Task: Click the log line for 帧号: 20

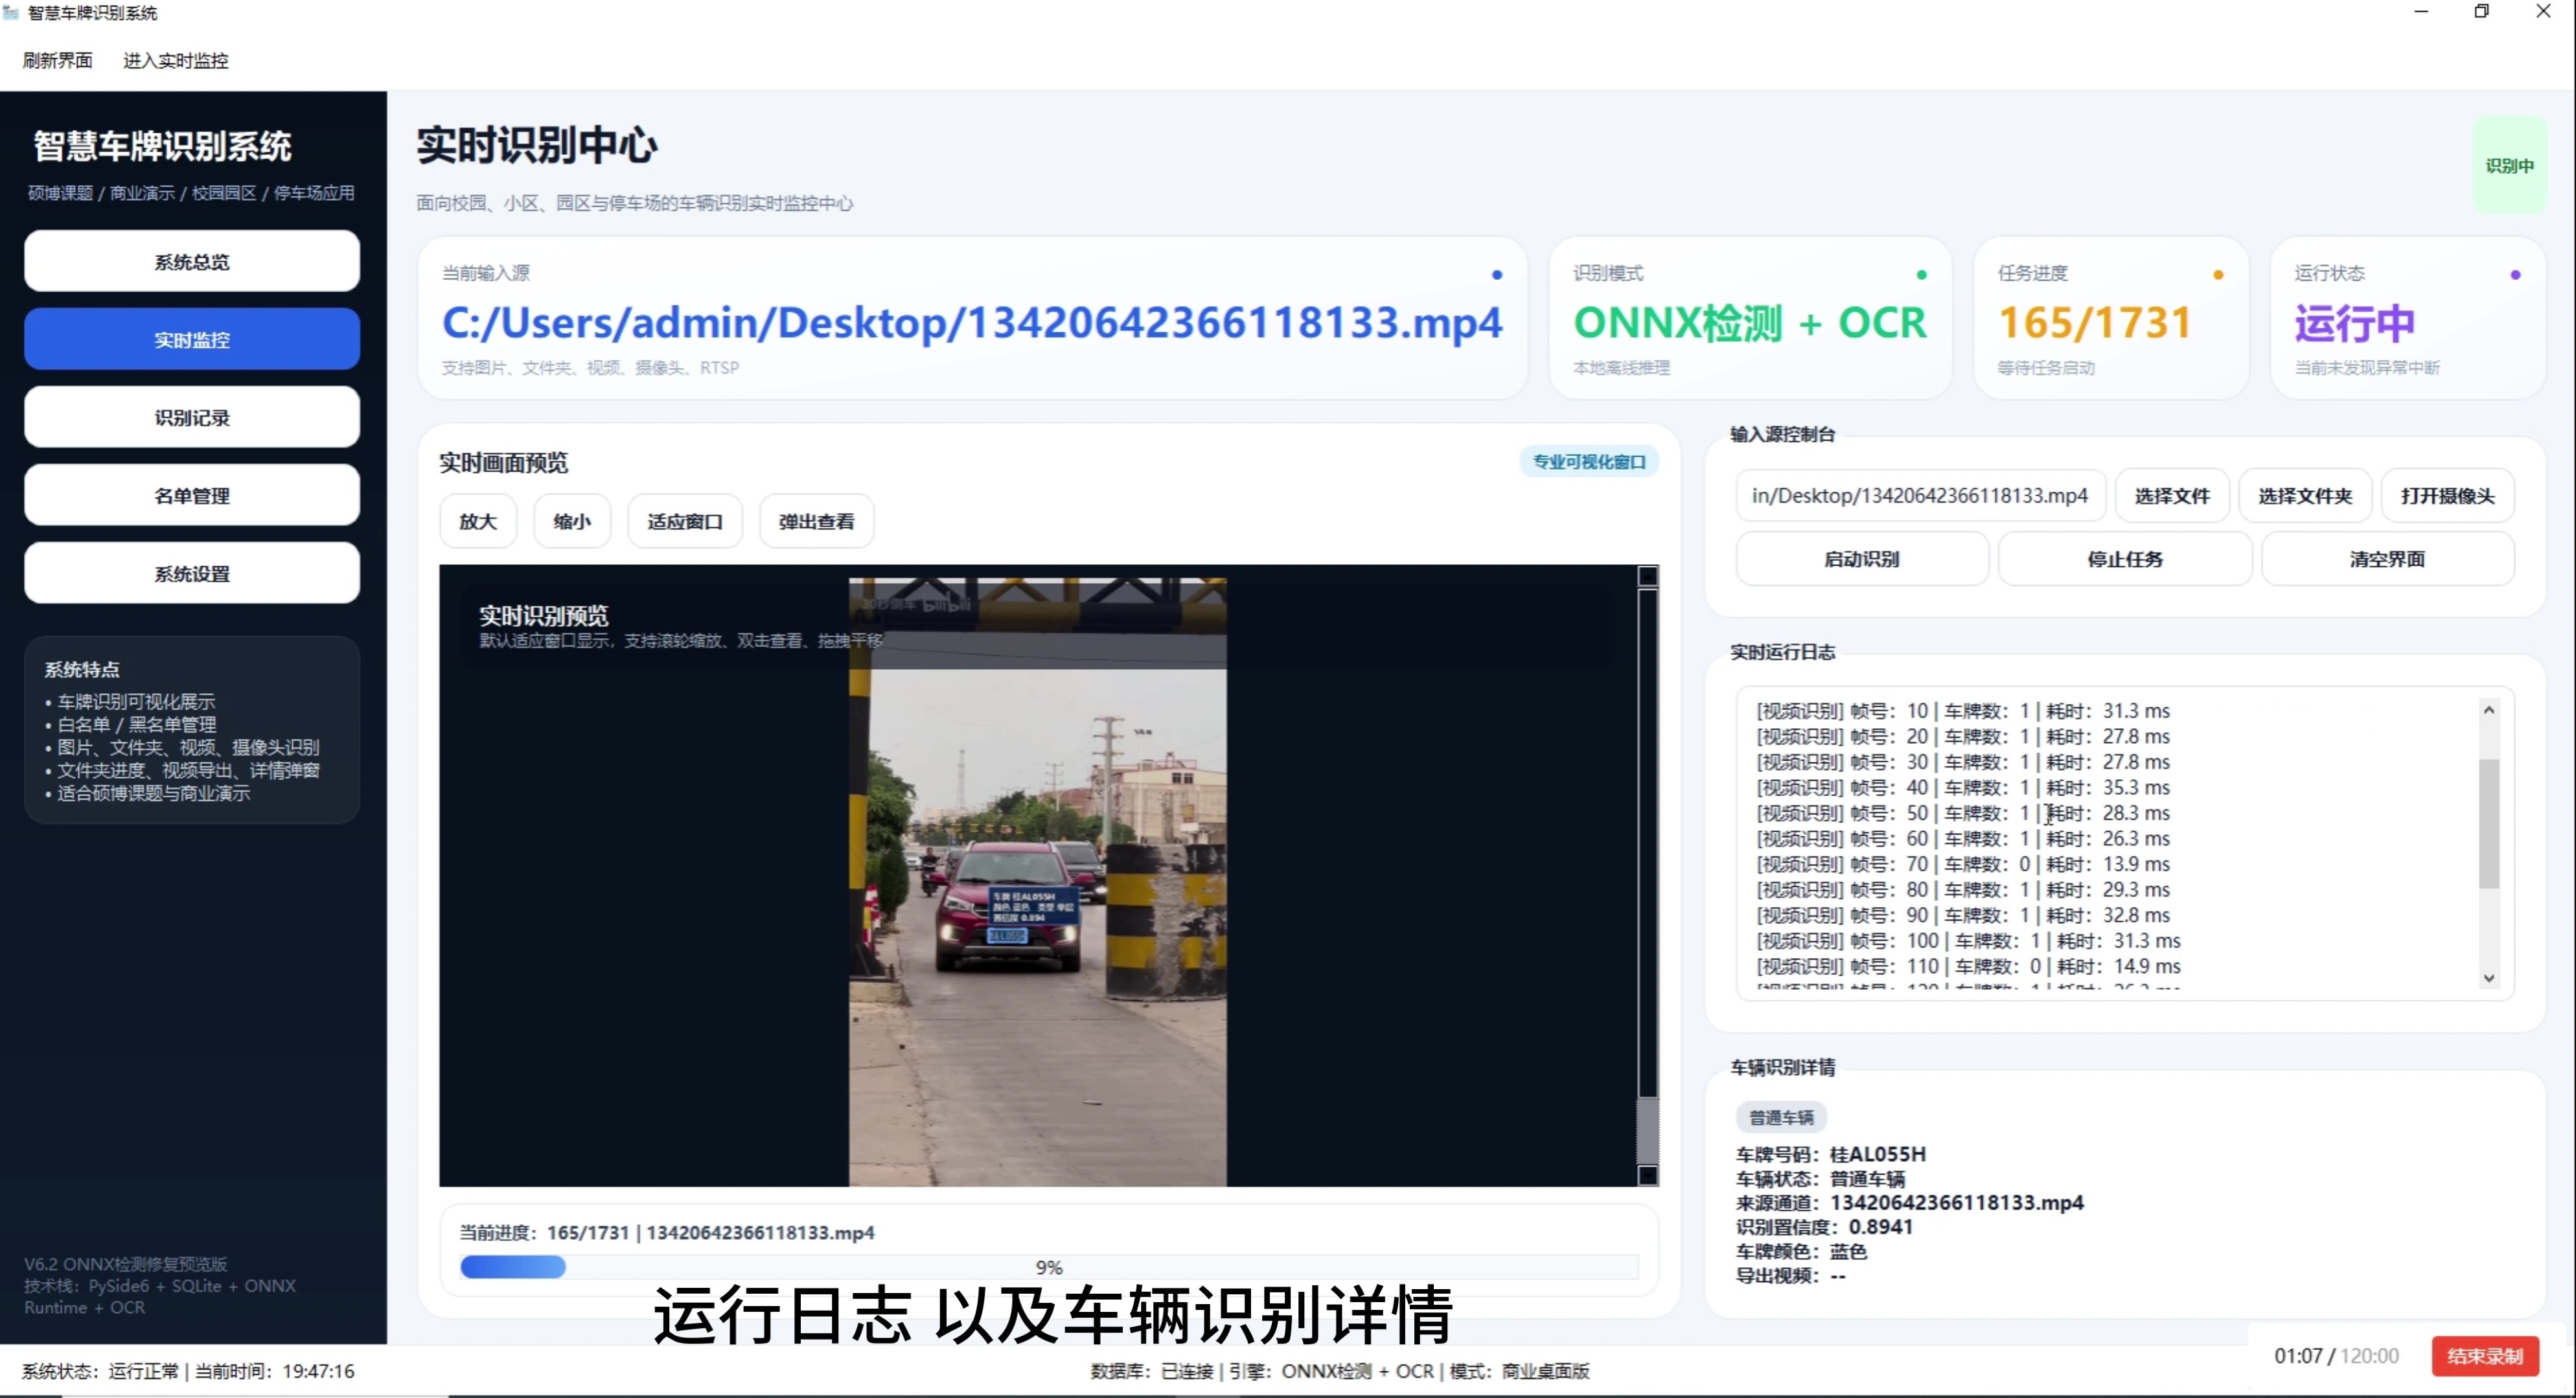Action: click(x=1963, y=737)
